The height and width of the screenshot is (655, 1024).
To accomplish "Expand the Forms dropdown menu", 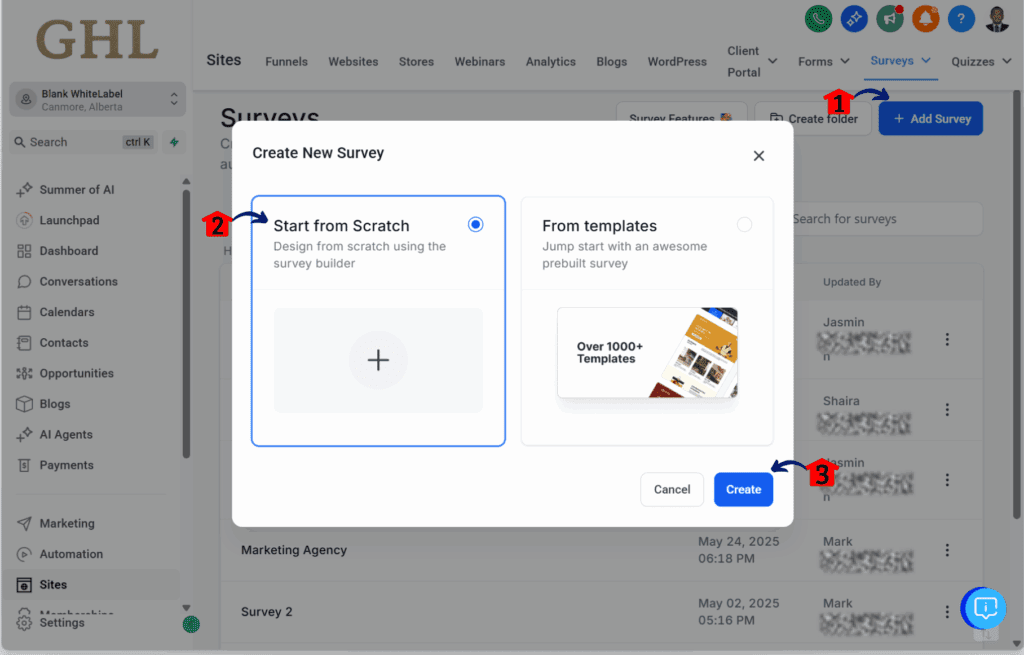I will 844,61.
